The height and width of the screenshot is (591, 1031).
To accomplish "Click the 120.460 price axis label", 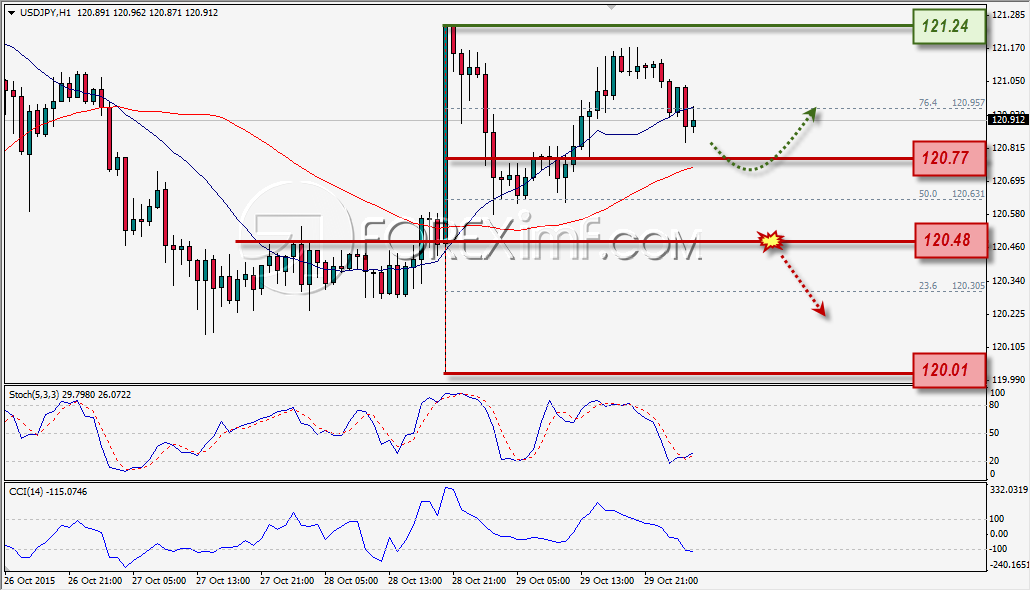I will 1008,247.
